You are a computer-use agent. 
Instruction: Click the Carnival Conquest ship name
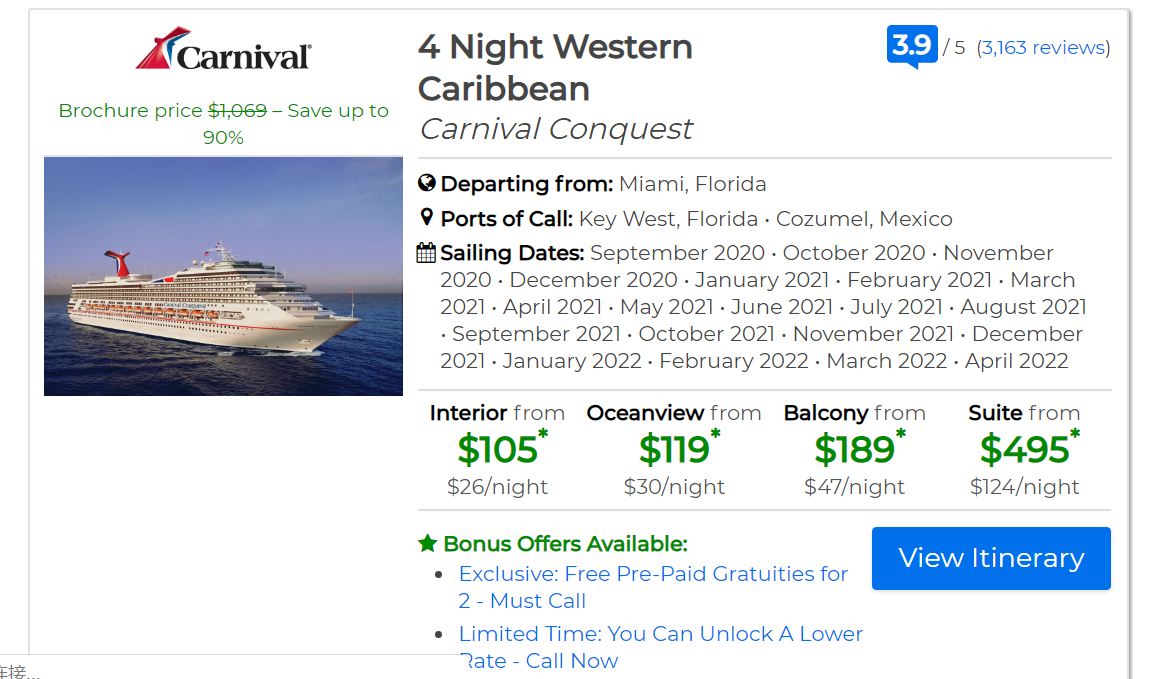tap(555, 129)
